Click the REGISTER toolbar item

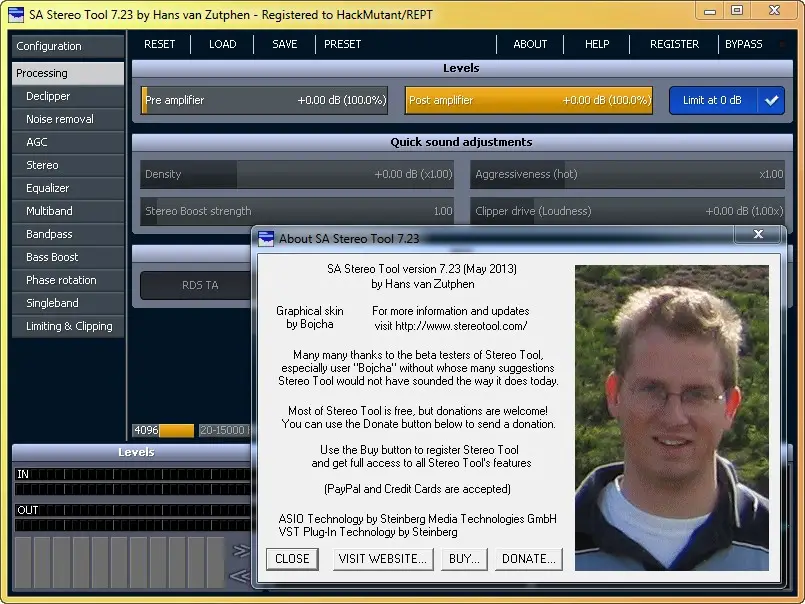tap(674, 44)
